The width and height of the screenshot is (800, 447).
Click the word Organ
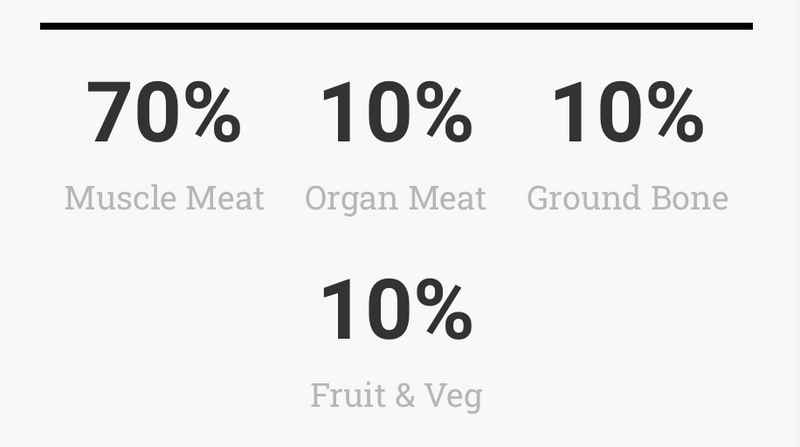point(351,200)
